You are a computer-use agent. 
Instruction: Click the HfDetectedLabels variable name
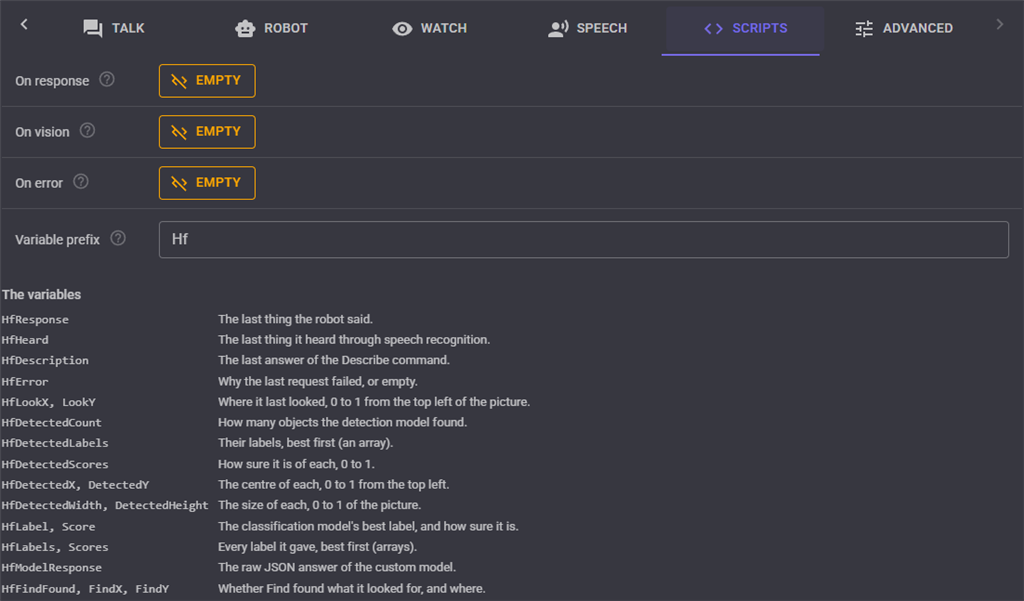tap(55, 443)
